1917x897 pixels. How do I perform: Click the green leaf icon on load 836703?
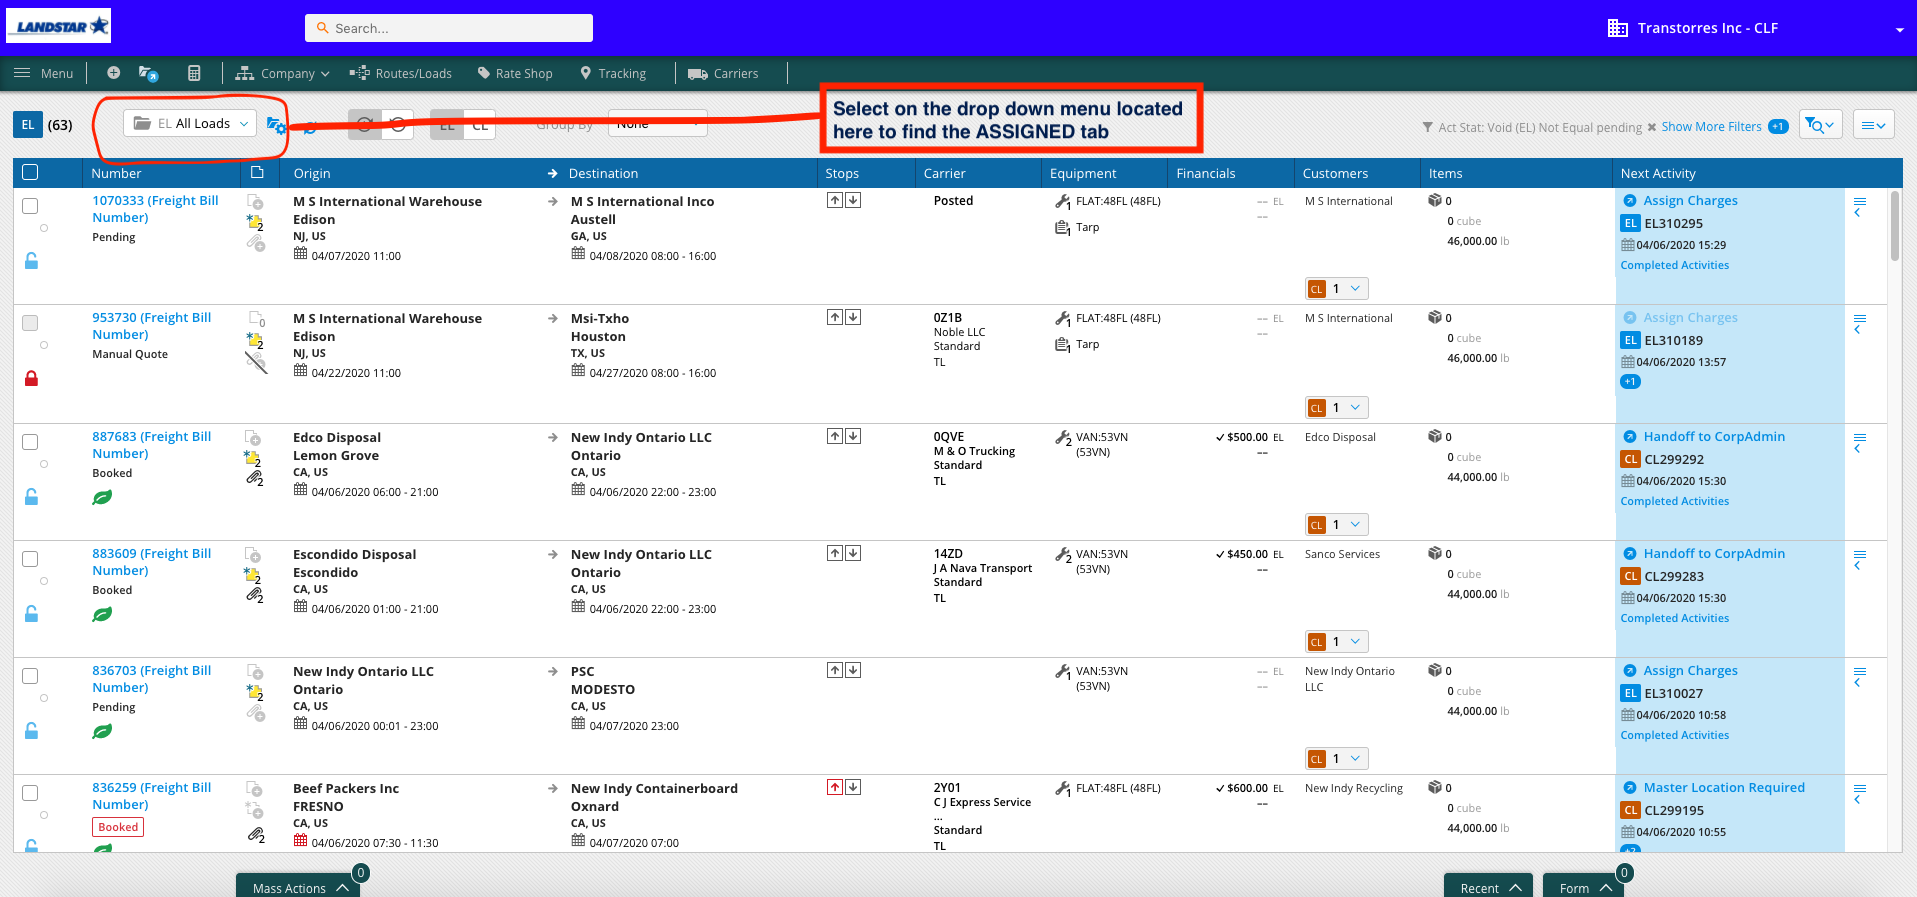[x=102, y=731]
